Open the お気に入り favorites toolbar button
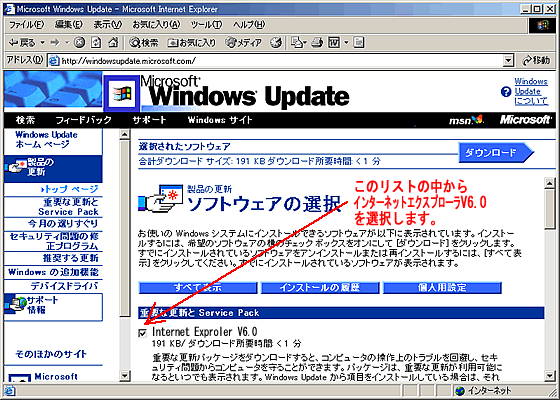Screen dimensions: 560x400 (x=192, y=43)
